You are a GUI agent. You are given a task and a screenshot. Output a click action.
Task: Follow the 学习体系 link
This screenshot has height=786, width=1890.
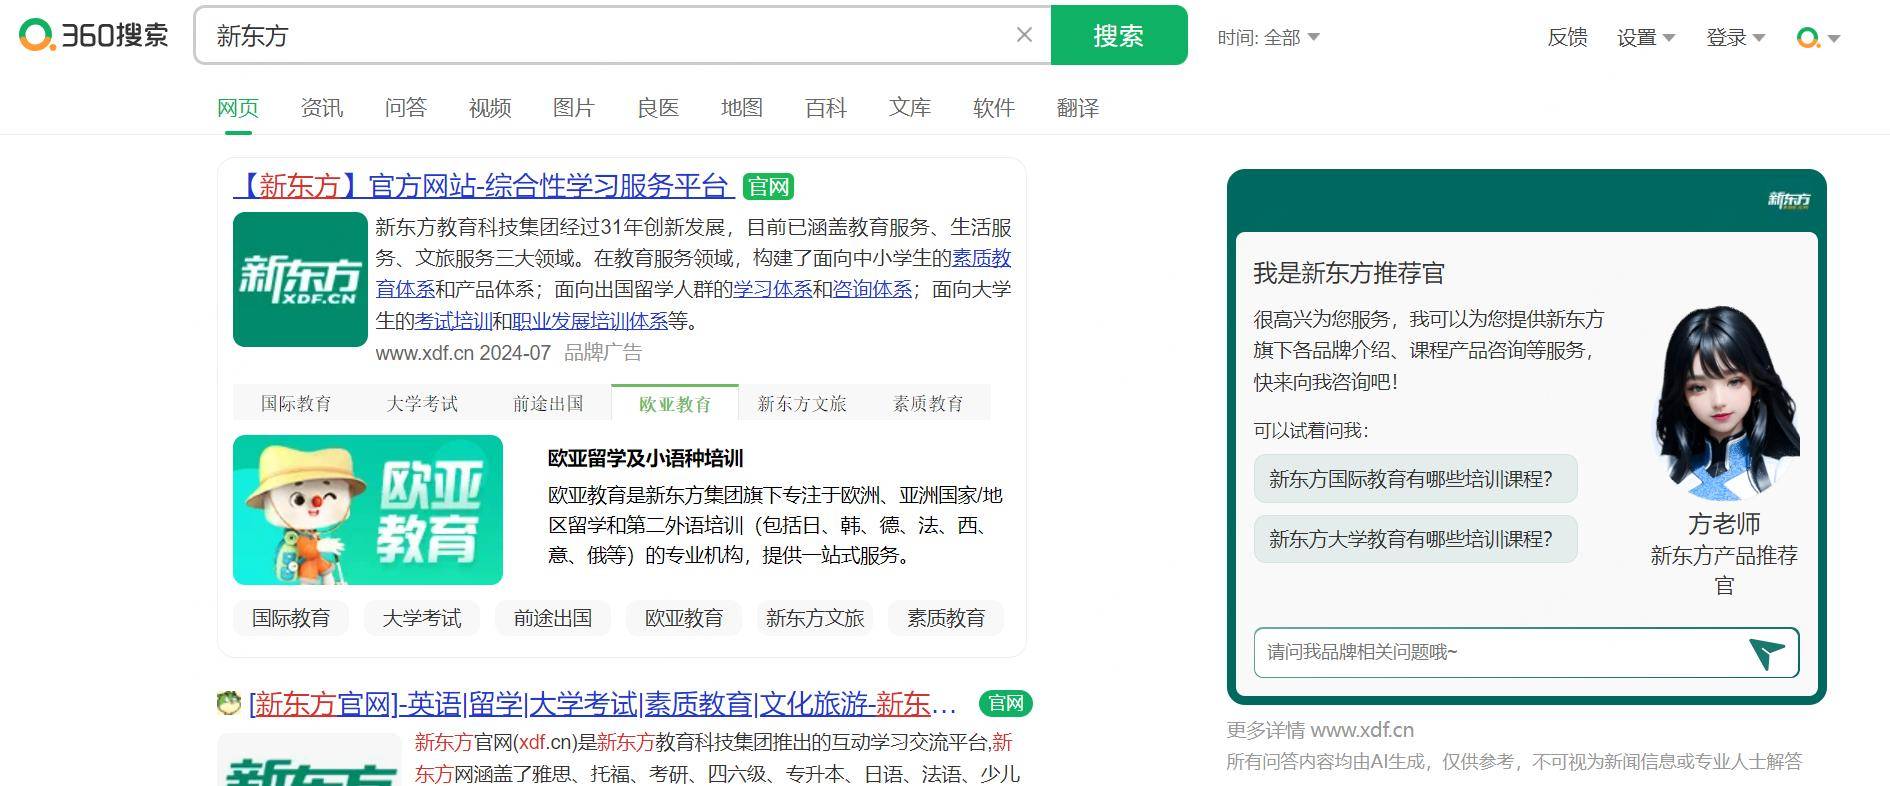(772, 290)
